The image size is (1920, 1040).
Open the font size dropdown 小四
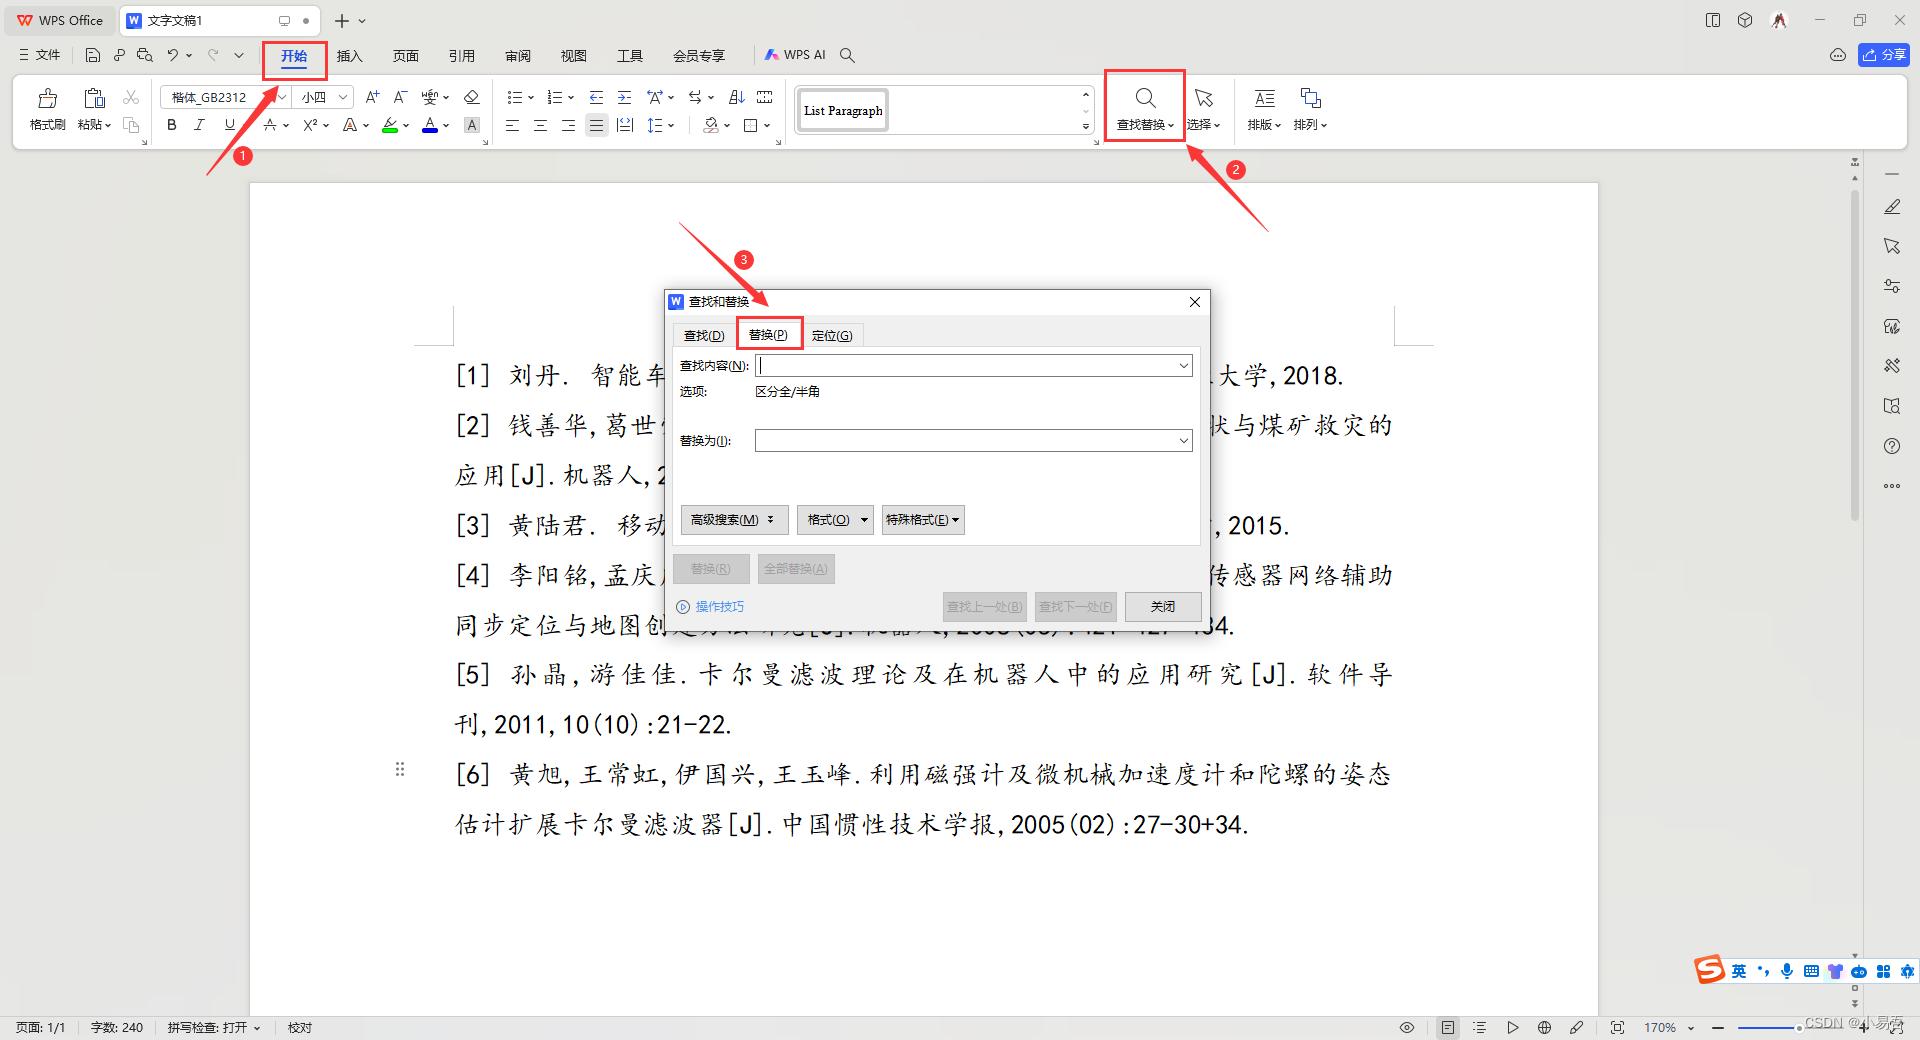[343, 97]
